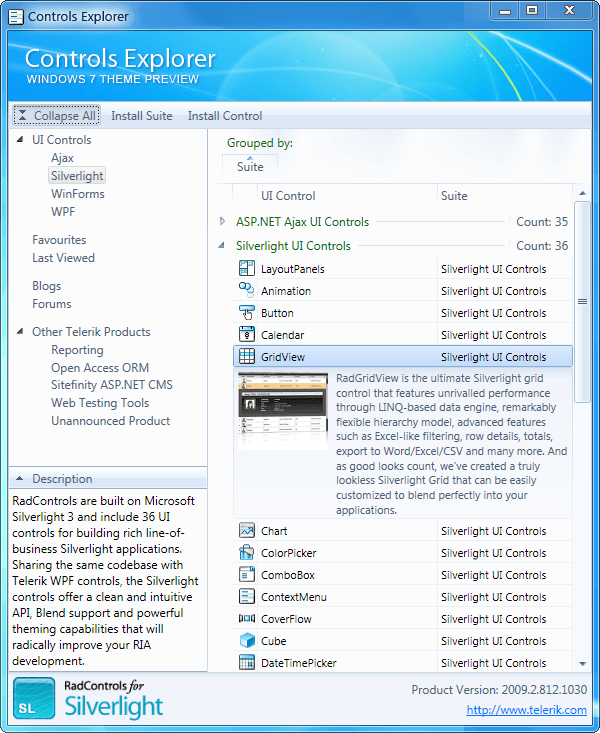
Task: Open the telerik.com hyperlink
Action: coord(527,710)
